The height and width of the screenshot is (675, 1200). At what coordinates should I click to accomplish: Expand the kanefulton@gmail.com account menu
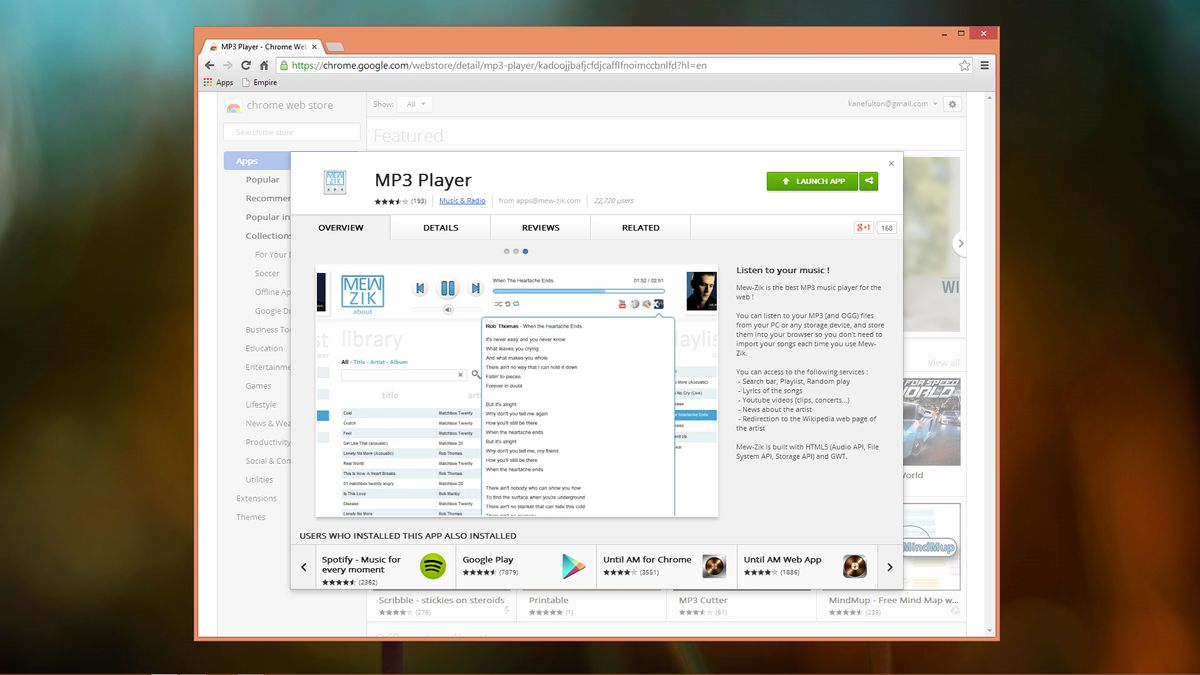[893, 103]
